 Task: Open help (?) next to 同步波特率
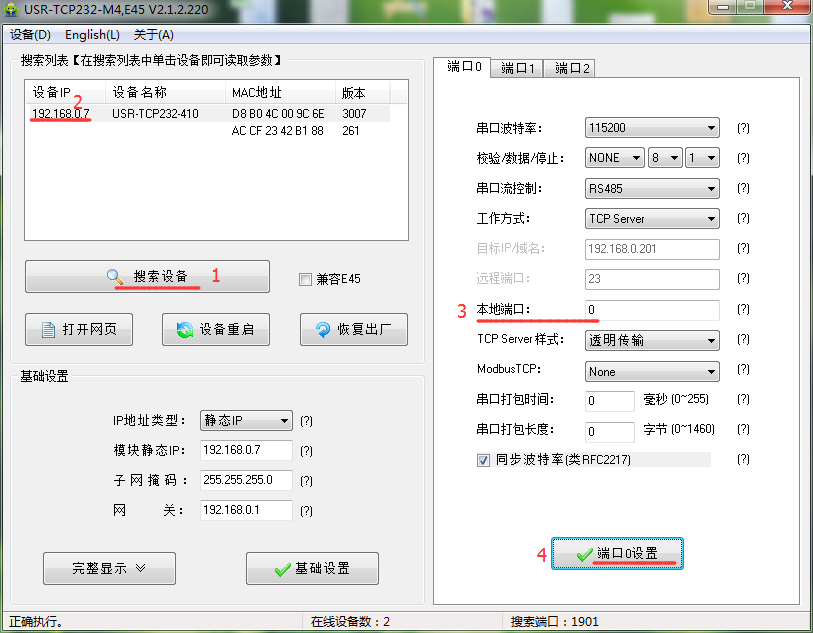(x=743, y=459)
